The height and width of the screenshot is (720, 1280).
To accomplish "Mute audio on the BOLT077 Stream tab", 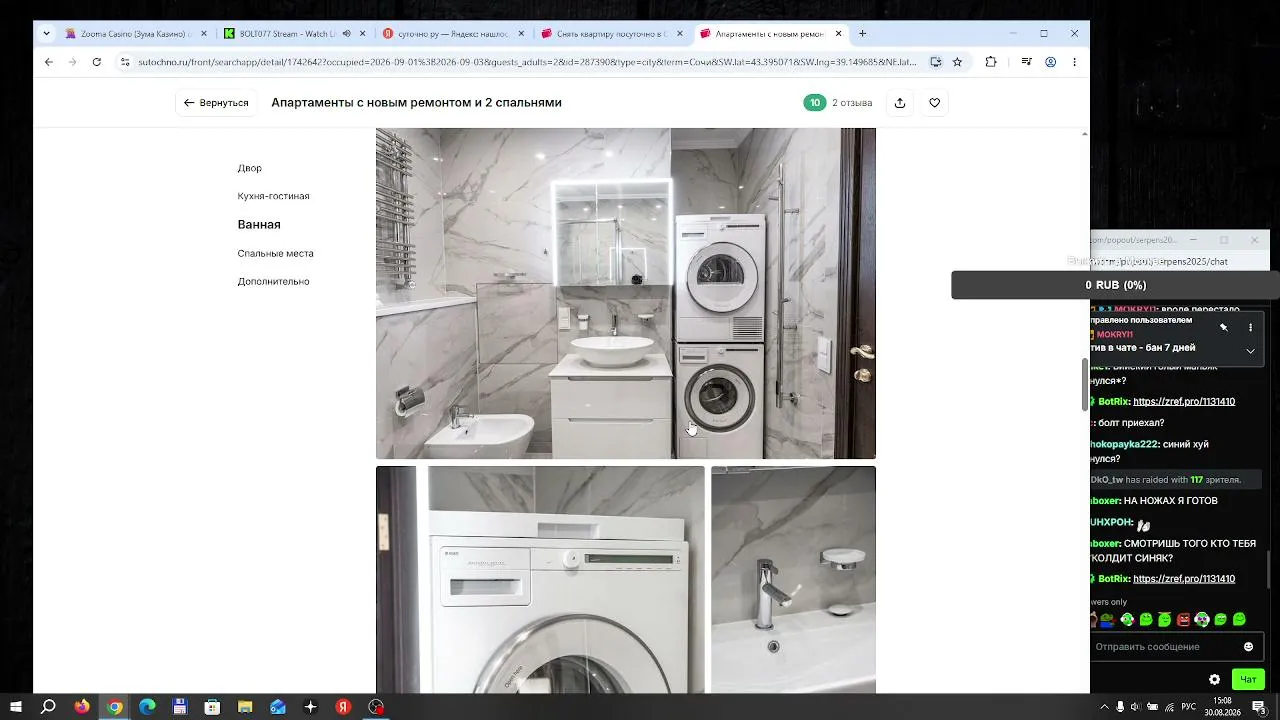I will click(346, 33).
